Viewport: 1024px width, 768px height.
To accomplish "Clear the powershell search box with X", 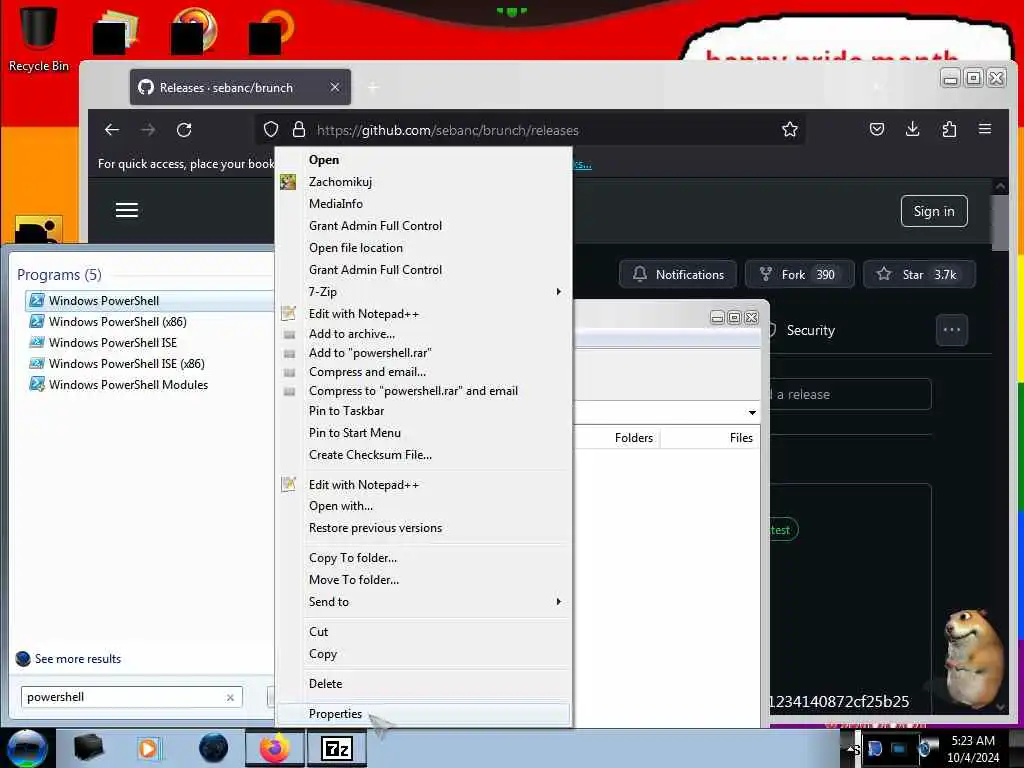I will coord(230,697).
